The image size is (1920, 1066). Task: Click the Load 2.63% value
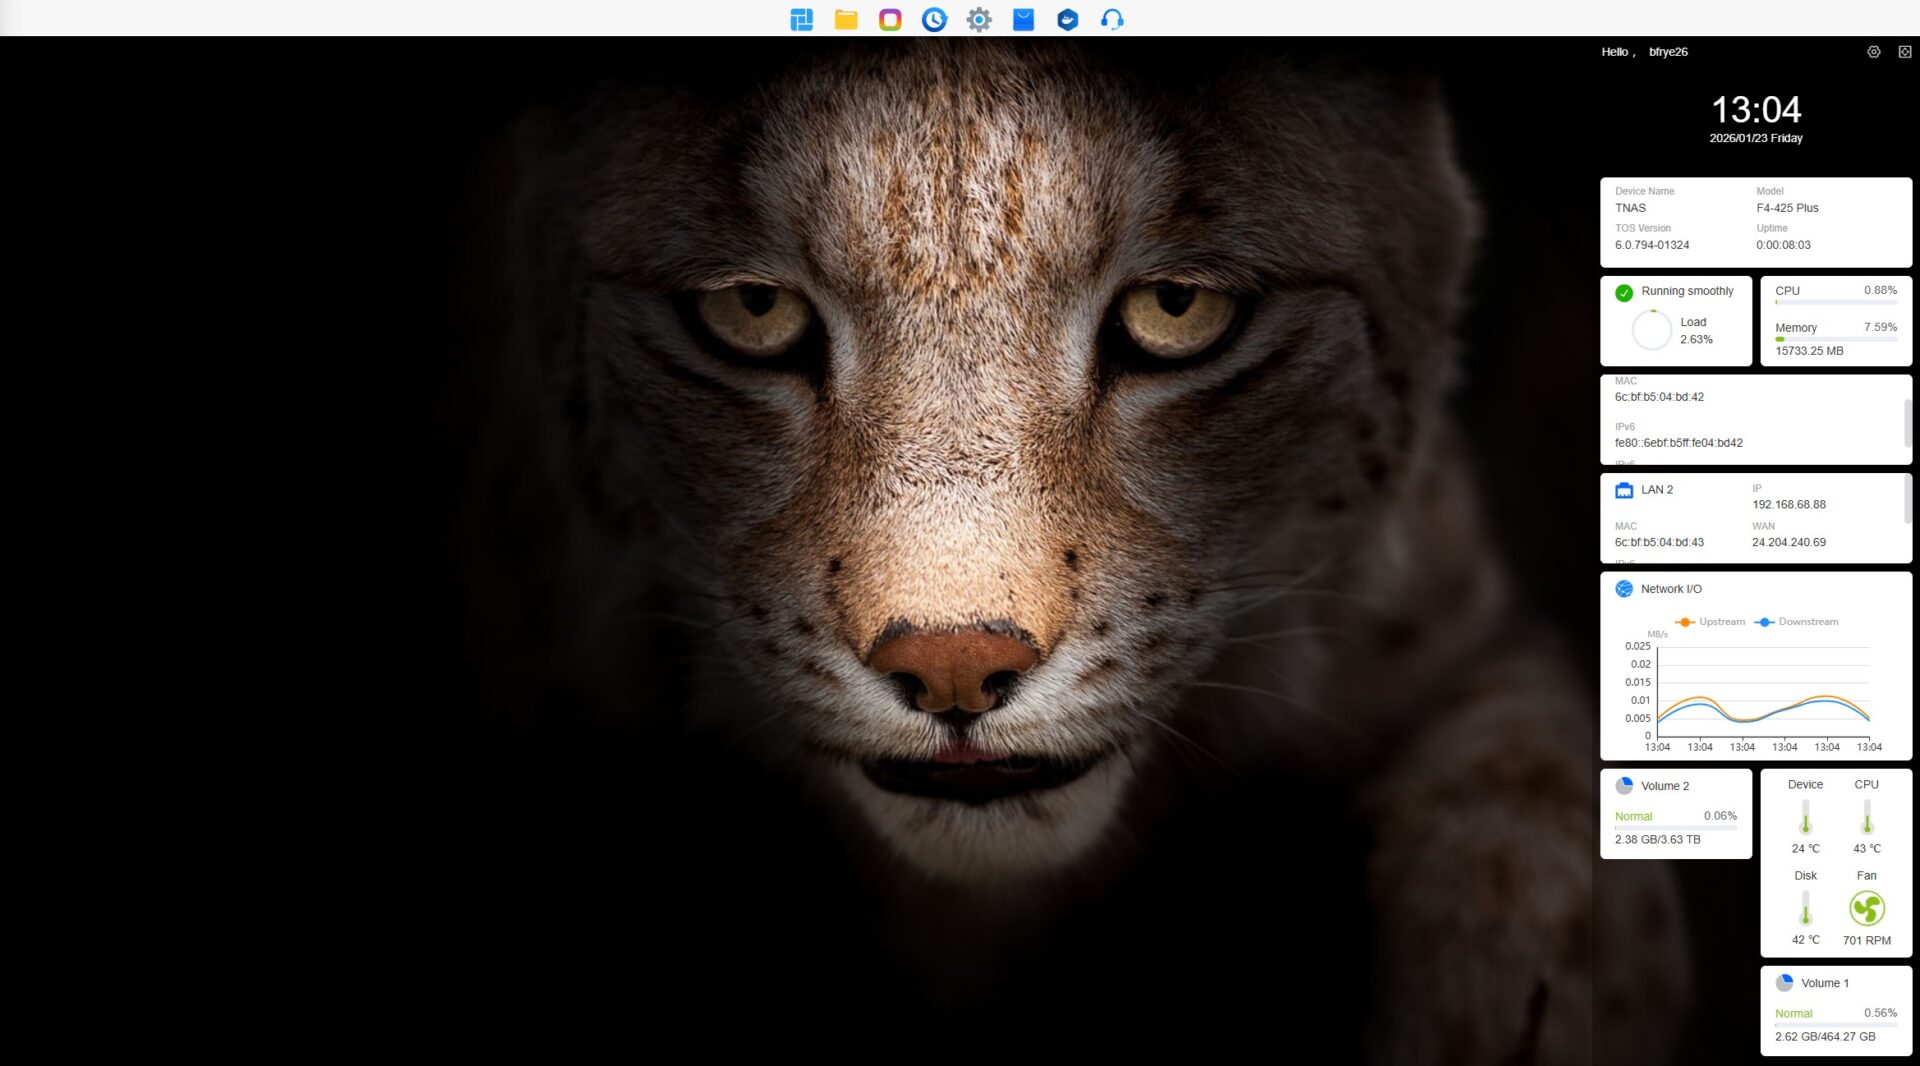point(1696,340)
